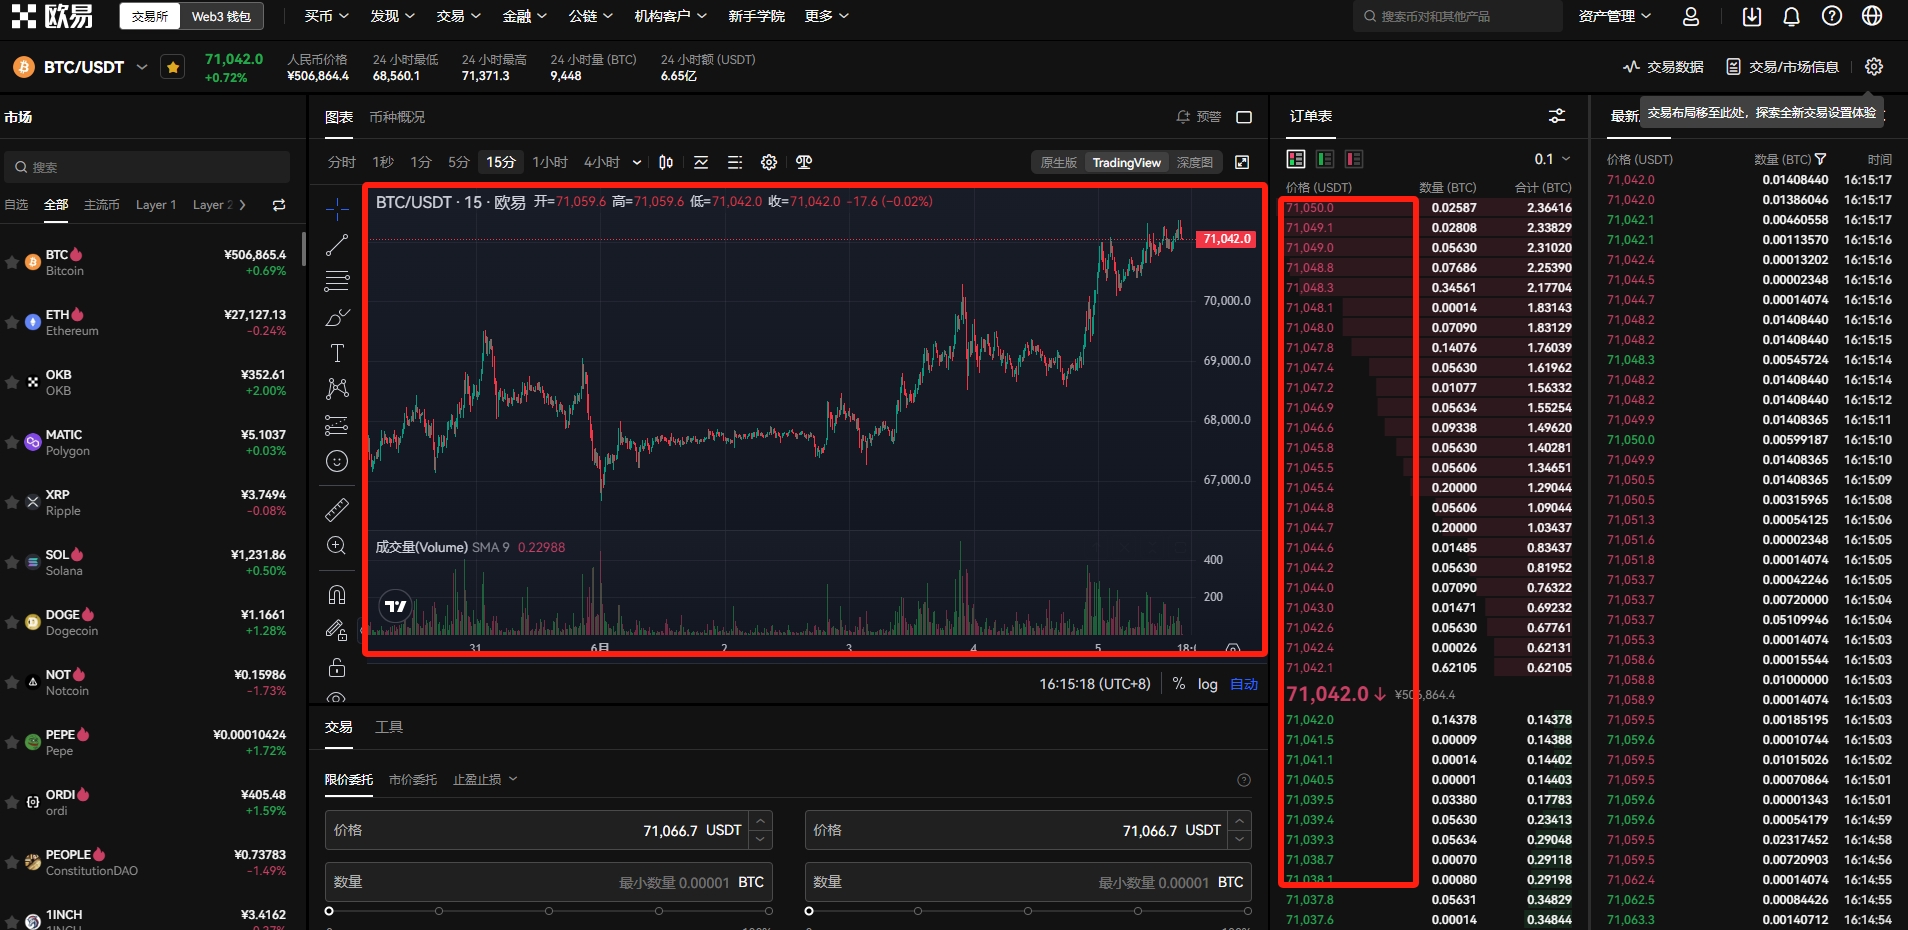Viewport: 1908px width, 930px height.
Task: Switch to 原生版 chart view
Action: coord(1059,162)
